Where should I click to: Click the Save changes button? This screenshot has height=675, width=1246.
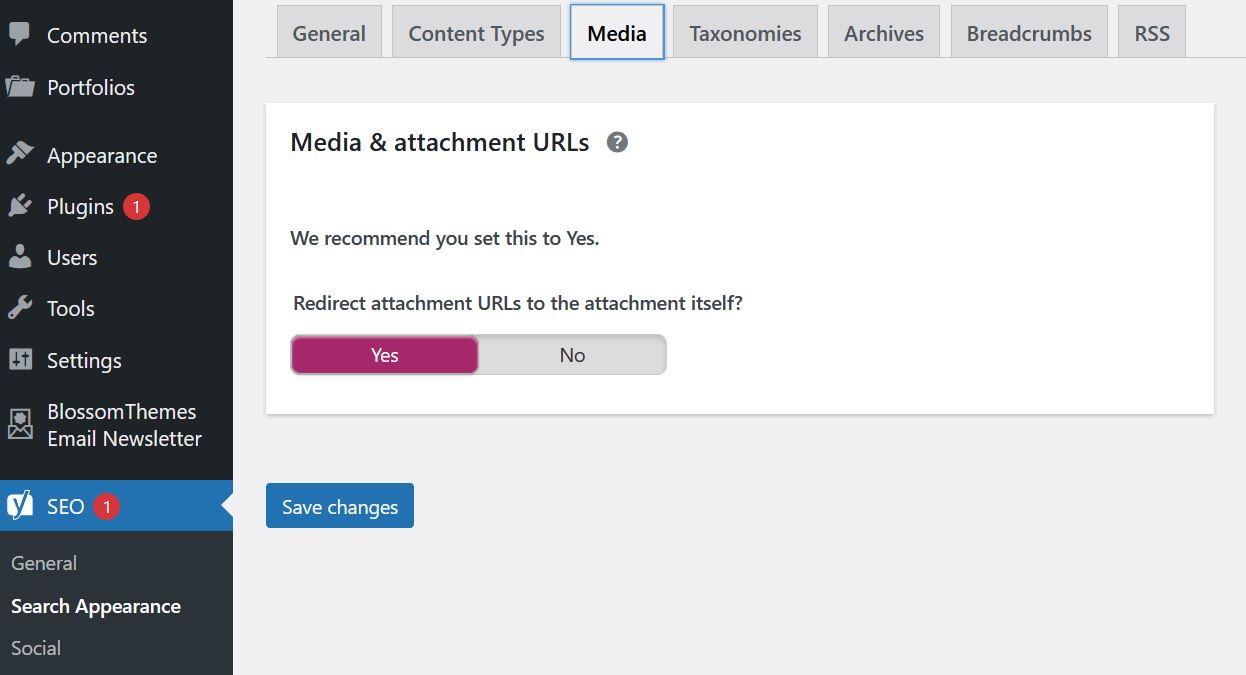click(340, 506)
